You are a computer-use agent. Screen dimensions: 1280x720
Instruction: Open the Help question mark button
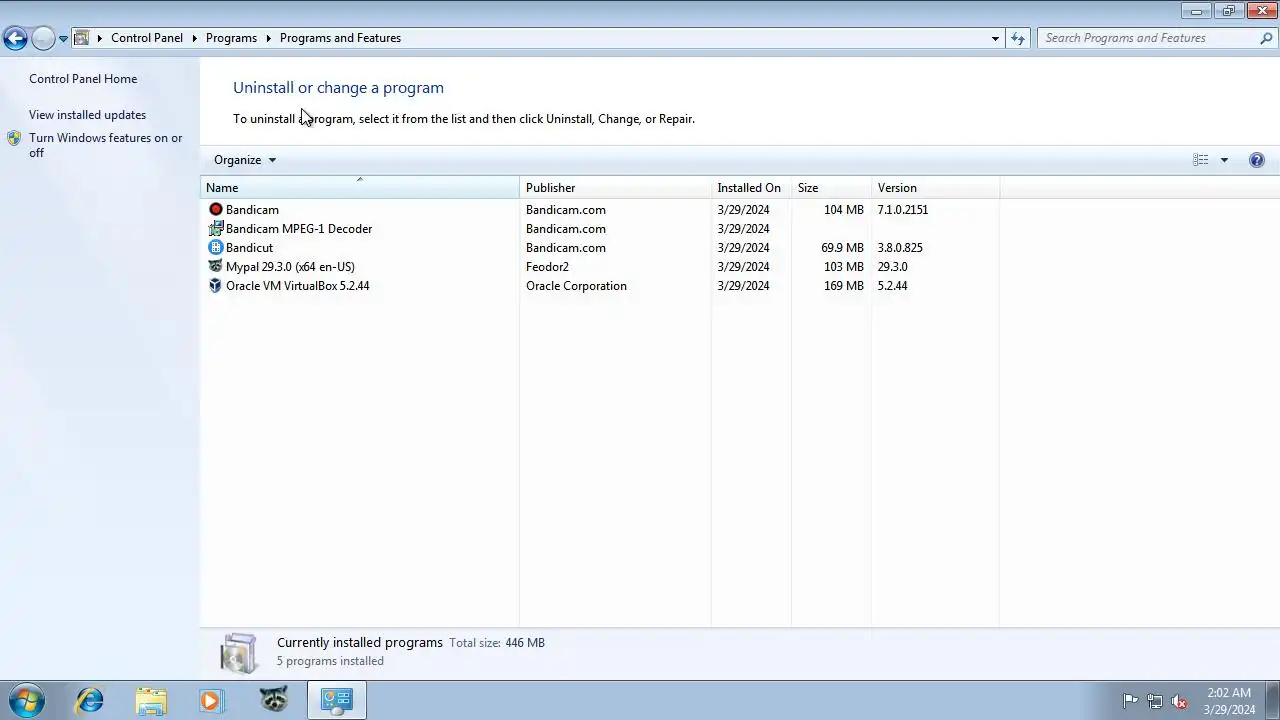(1257, 160)
